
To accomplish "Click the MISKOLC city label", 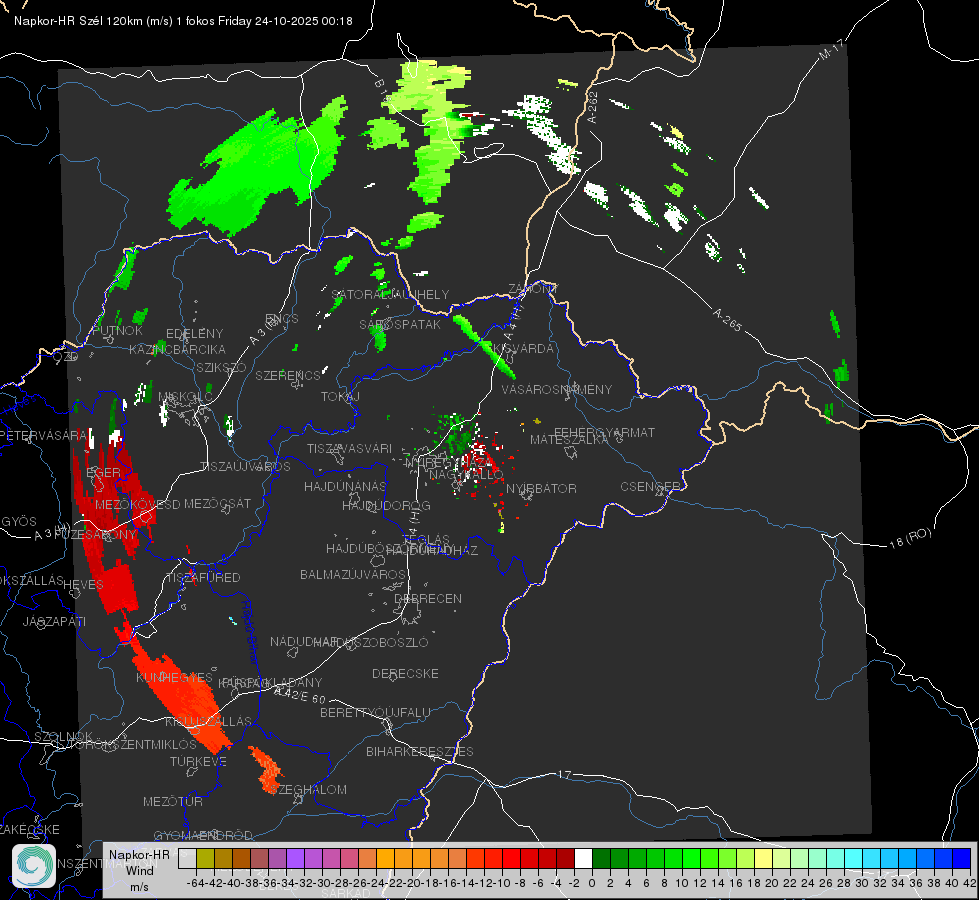I will tap(185, 397).
